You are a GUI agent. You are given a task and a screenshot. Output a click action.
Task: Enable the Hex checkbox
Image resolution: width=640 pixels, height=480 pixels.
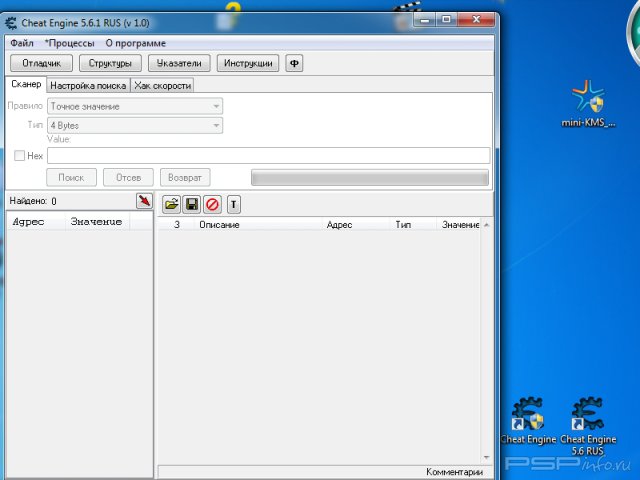[20, 156]
